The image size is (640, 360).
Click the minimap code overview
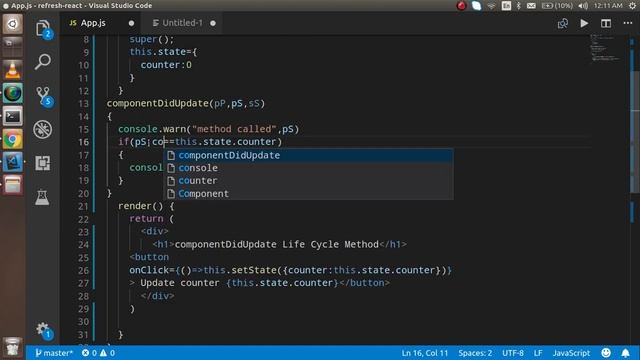tap(606, 48)
